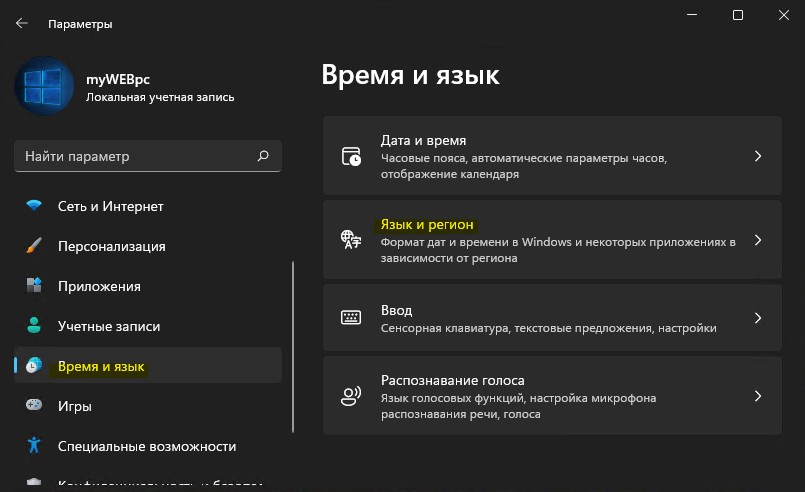The image size is (805, 492).
Task: Open the "Язык и регион" settings
Action: click(552, 240)
